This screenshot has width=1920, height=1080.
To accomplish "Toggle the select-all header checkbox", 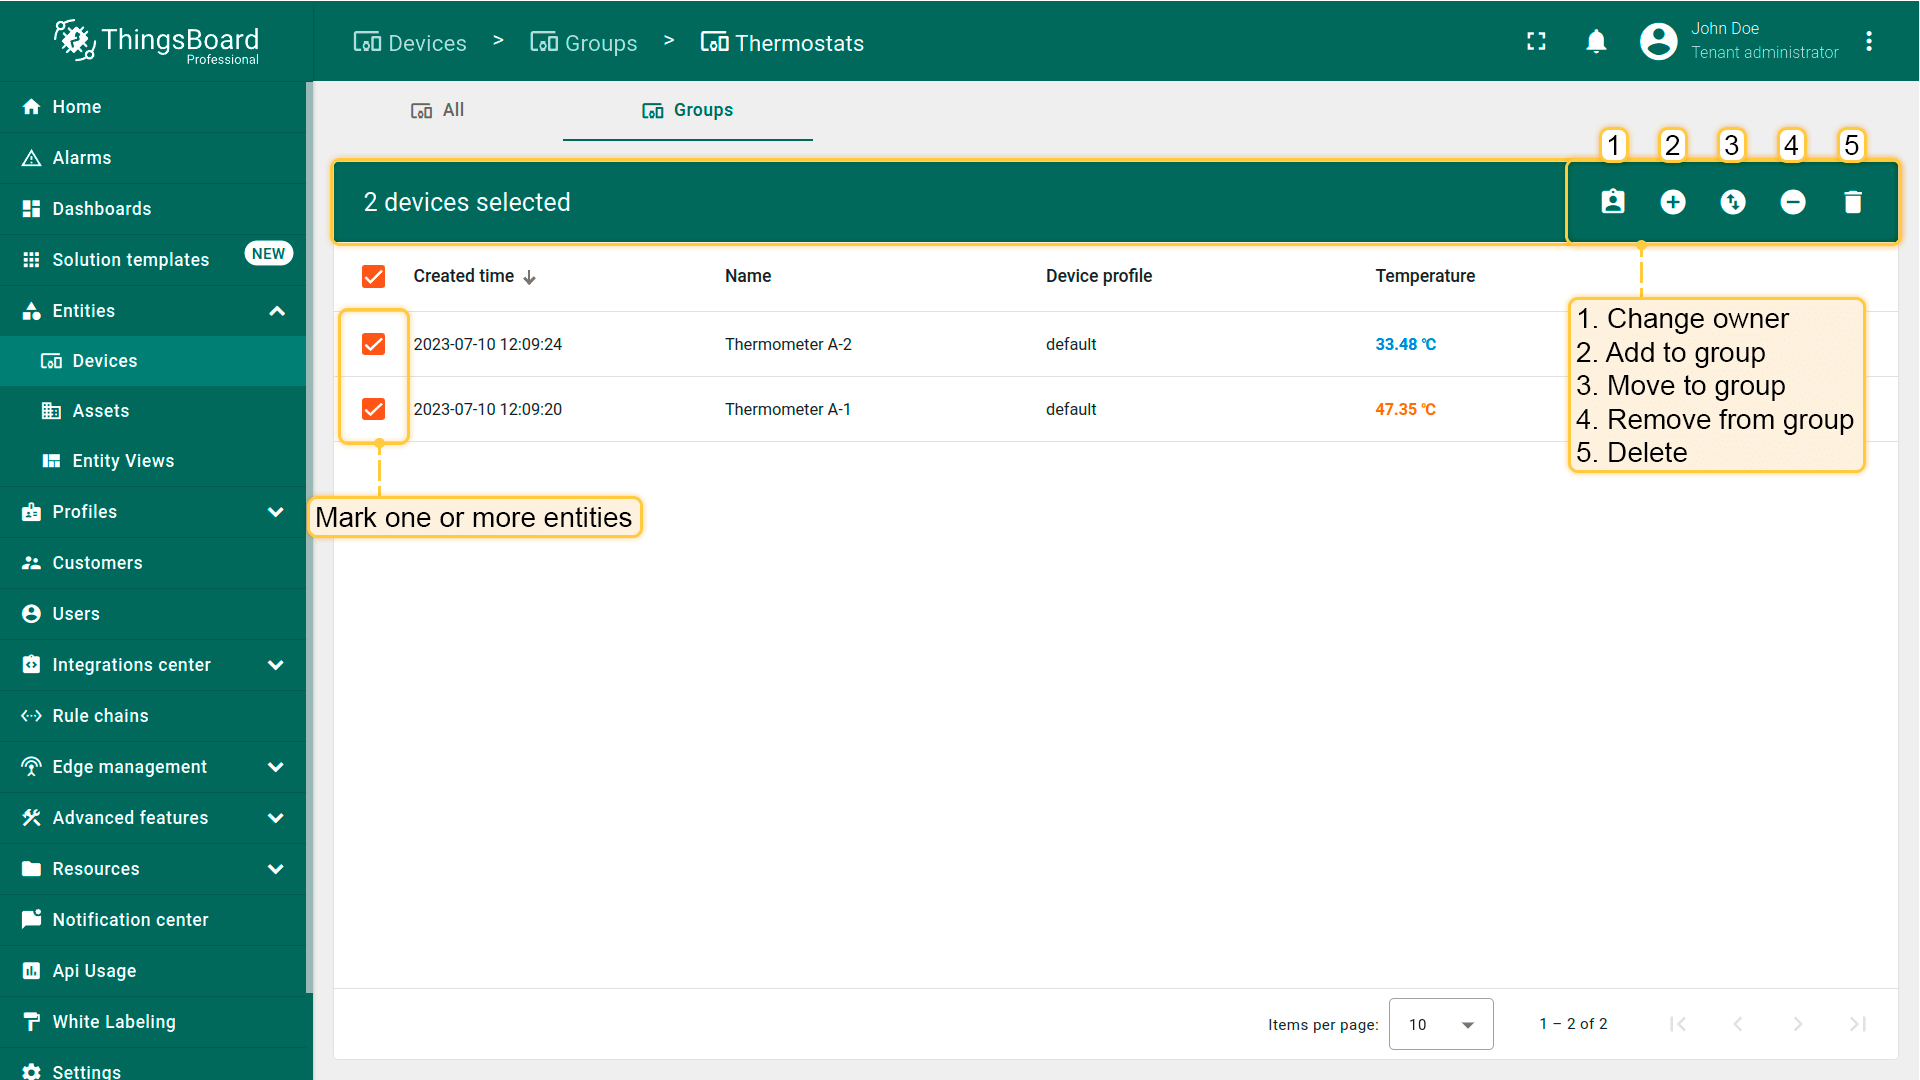I will [374, 276].
